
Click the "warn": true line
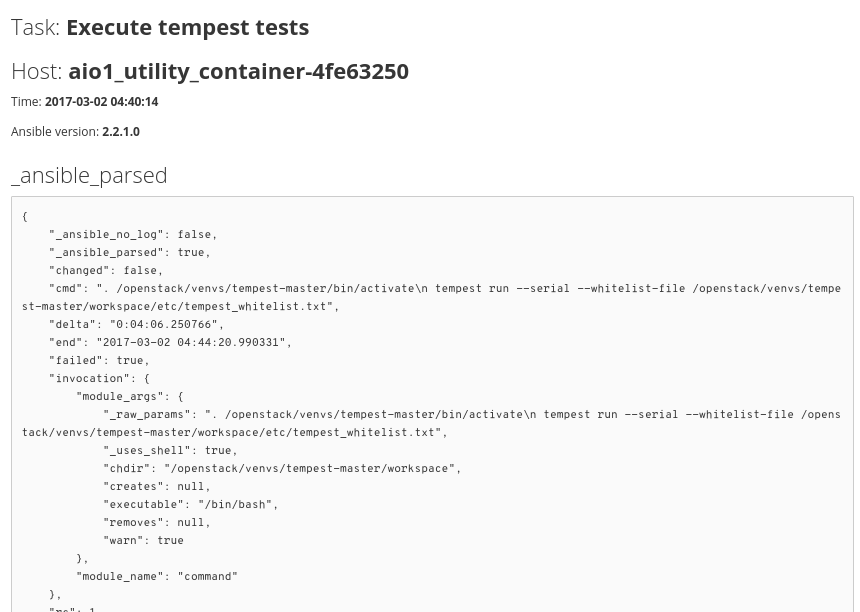pos(143,541)
